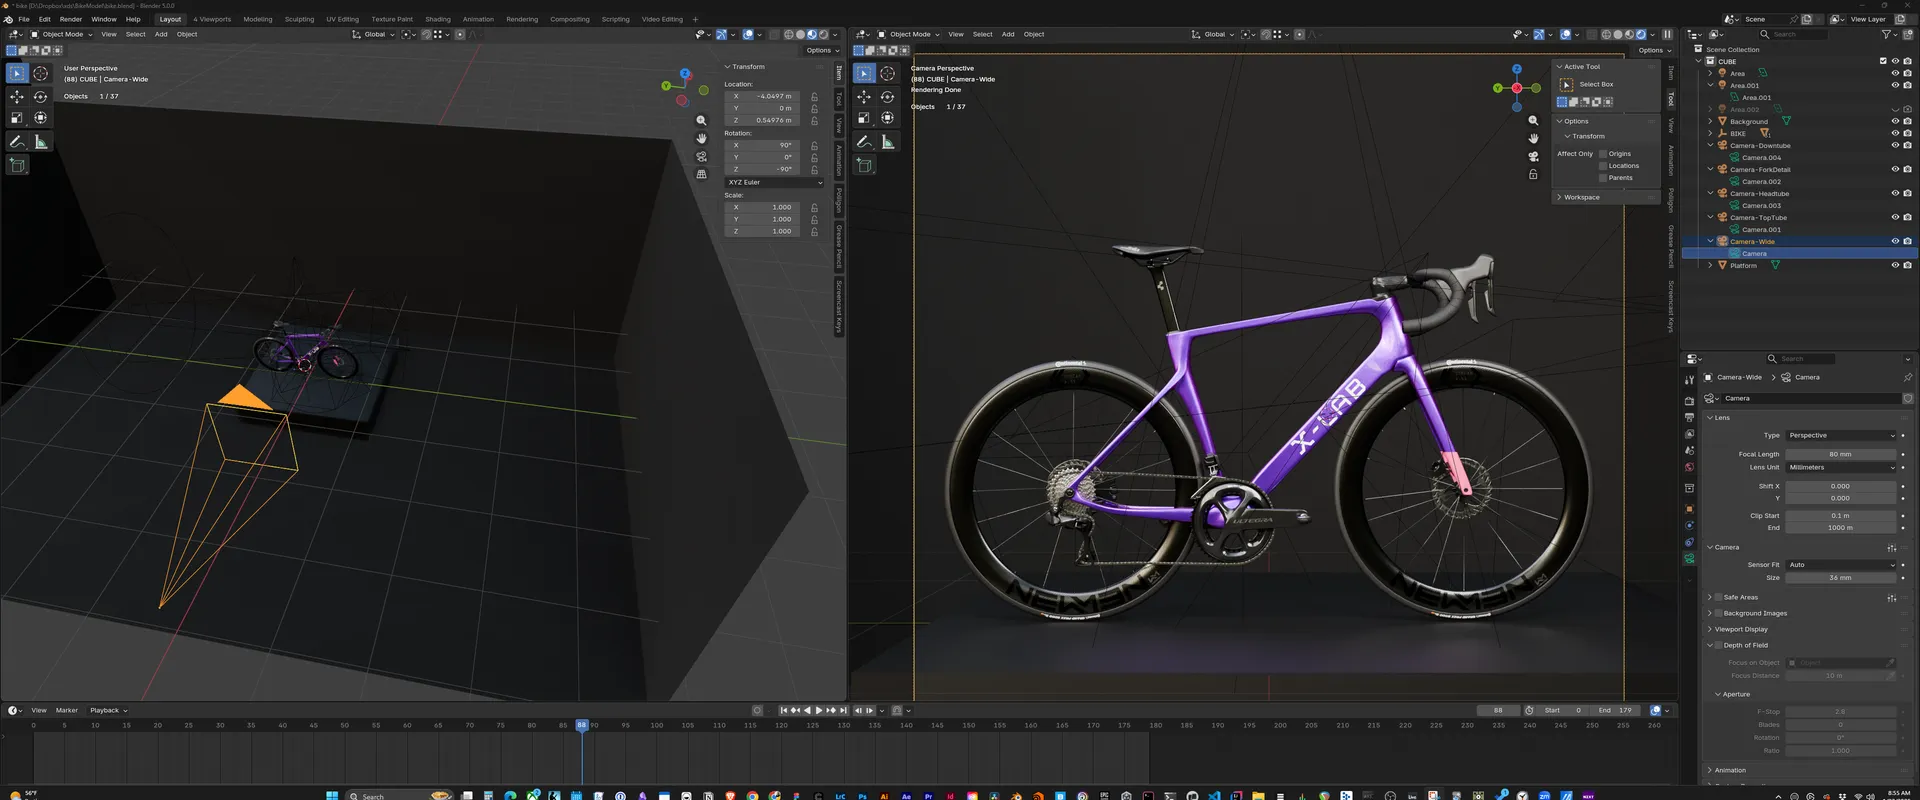This screenshot has width=1920, height=800.
Task: Select the Add Cube tool in left viewport
Action: [17, 166]
